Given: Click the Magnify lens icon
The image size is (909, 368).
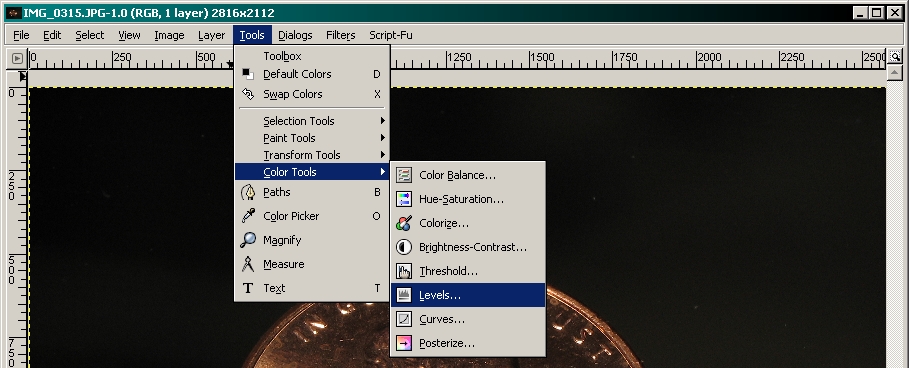Looking at the screenshot, I should (x=248, y=240).
